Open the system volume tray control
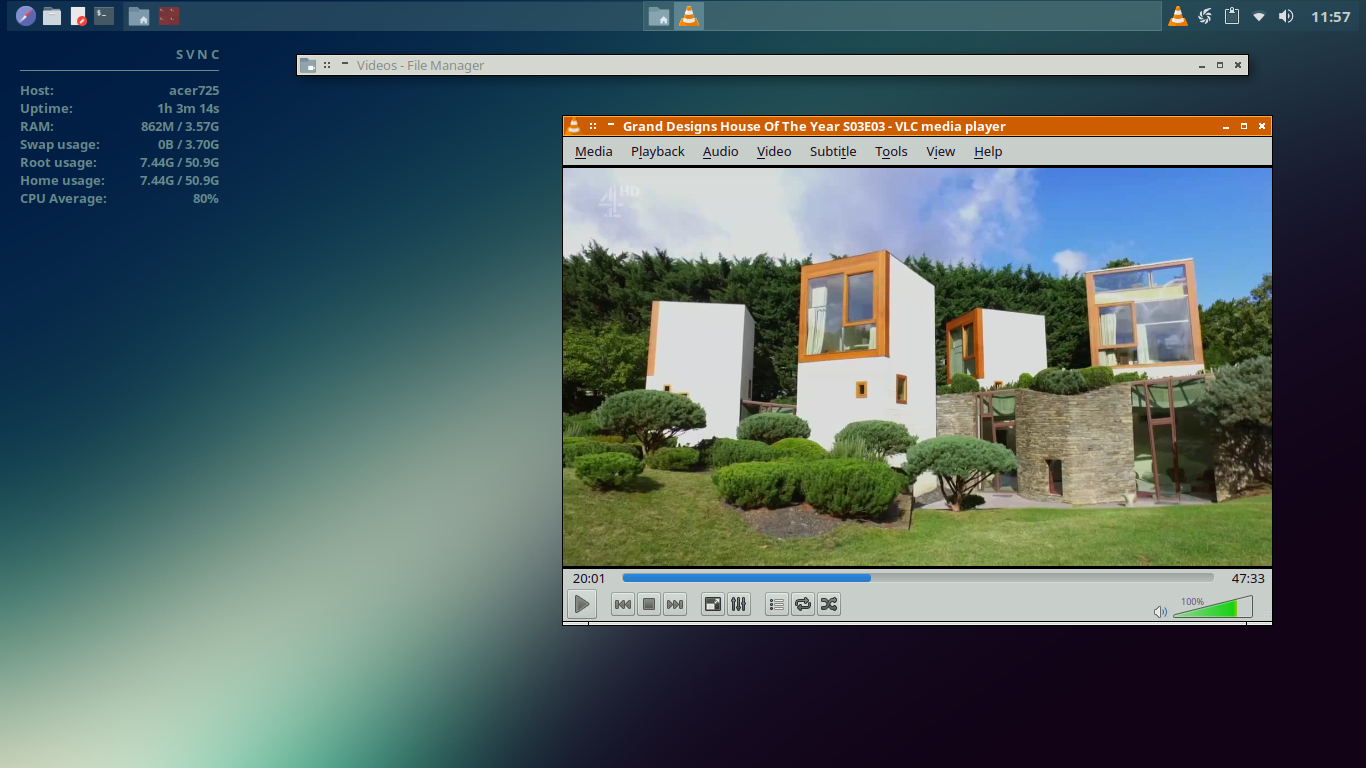 click(x=1286, y=16)
